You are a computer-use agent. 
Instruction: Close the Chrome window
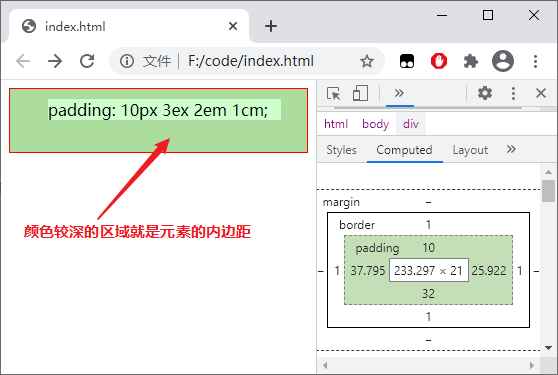point(534,15)
